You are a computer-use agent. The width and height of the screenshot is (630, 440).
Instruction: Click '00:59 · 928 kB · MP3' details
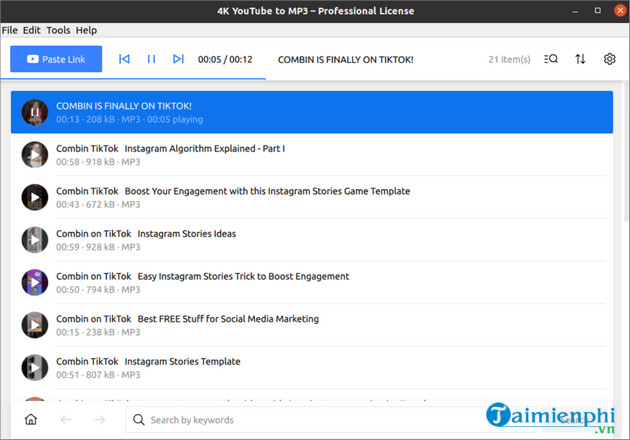pyautogui.click(x=98, y=247)
